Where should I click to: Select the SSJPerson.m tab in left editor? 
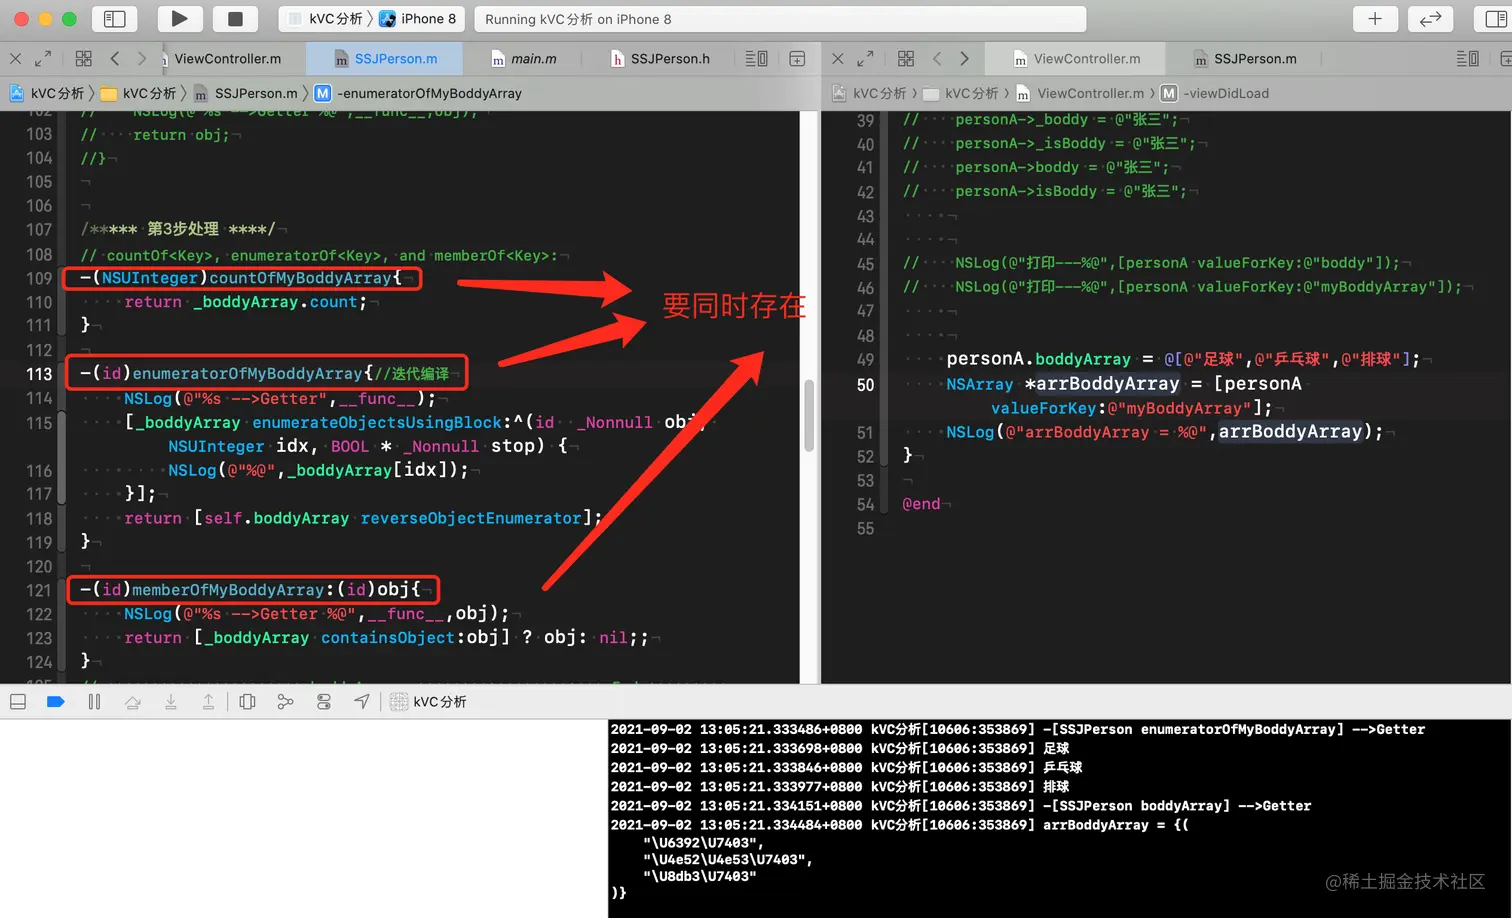385,59
